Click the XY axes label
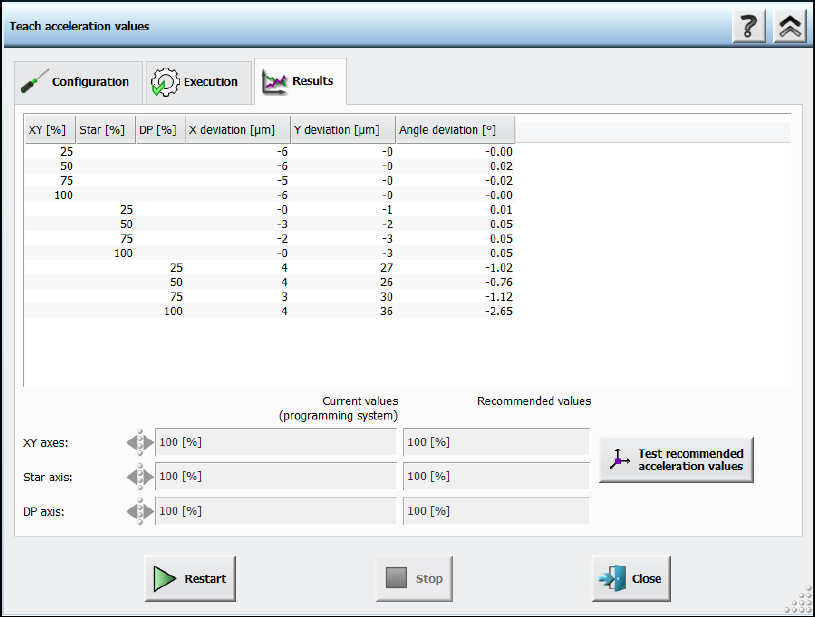The image size is (815, 617). (x=46, y=443)
